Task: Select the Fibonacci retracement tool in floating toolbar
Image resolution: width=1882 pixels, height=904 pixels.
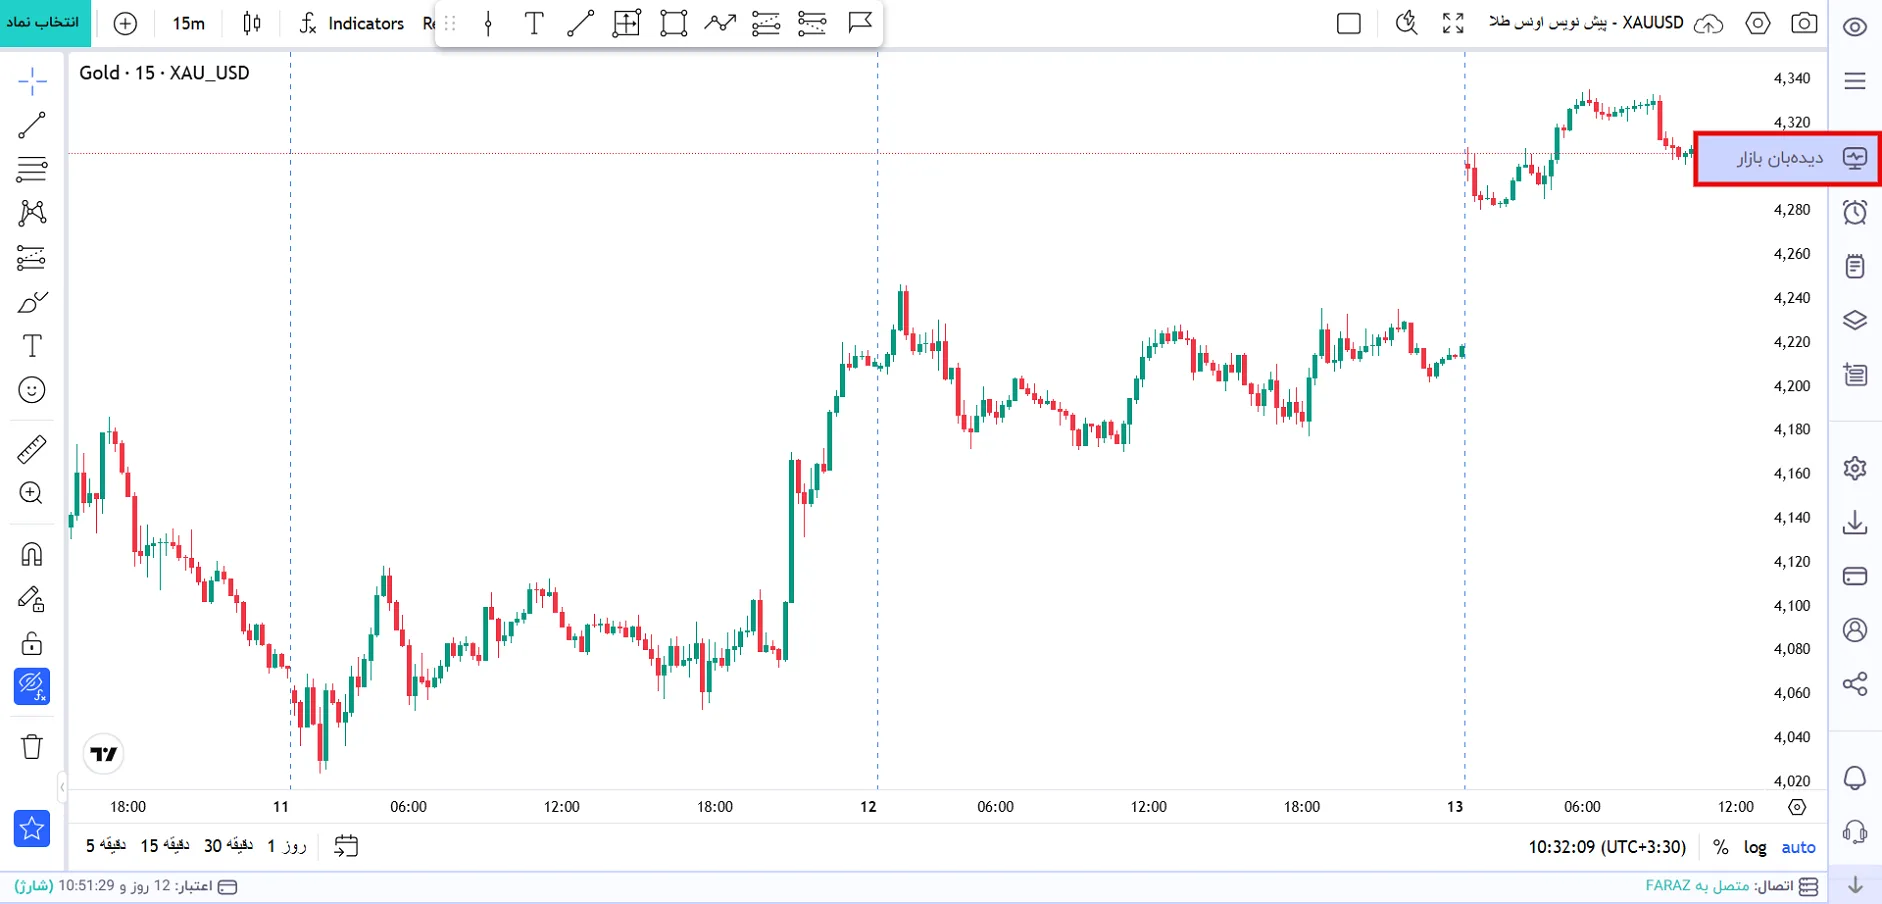Action: [766, 23]
